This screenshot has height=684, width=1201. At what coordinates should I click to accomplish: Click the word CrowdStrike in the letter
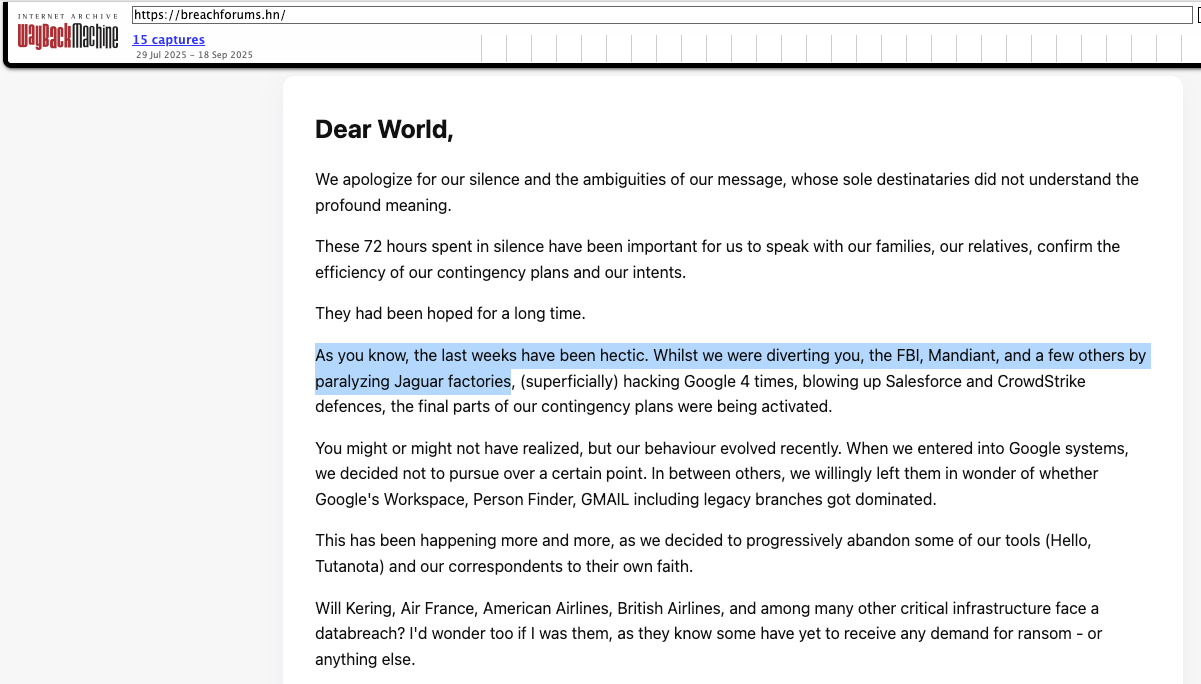tap(1041, 381)
